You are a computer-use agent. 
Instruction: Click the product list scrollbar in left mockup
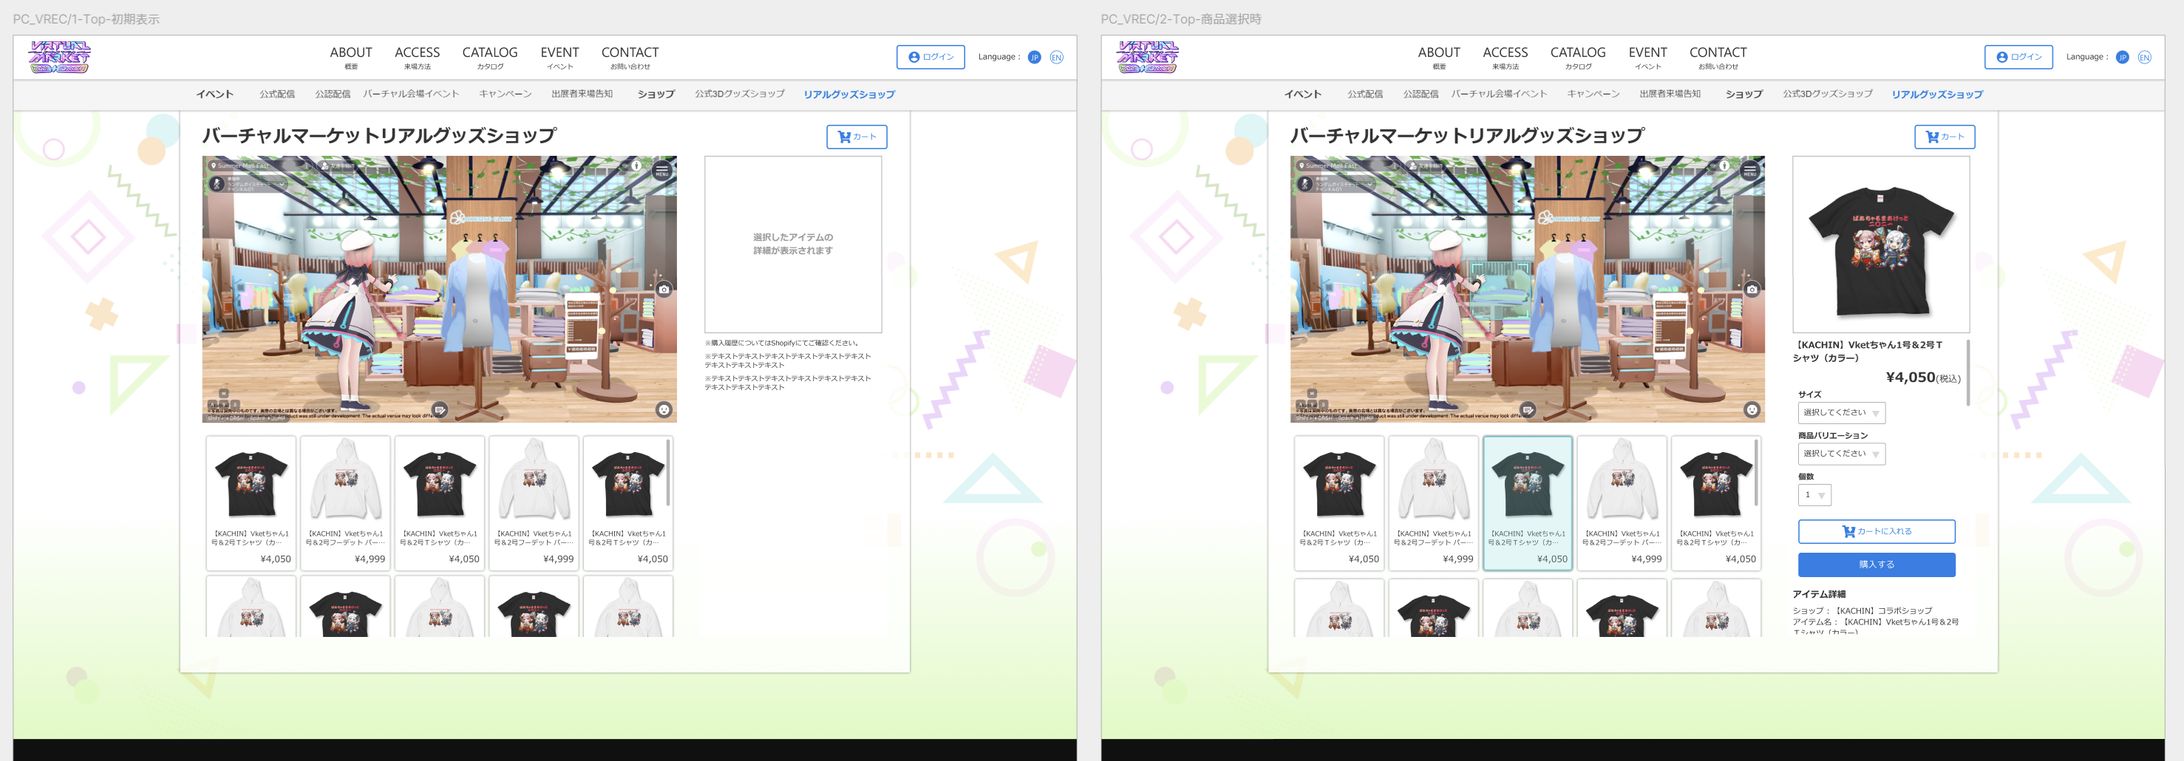pos(668,472)
